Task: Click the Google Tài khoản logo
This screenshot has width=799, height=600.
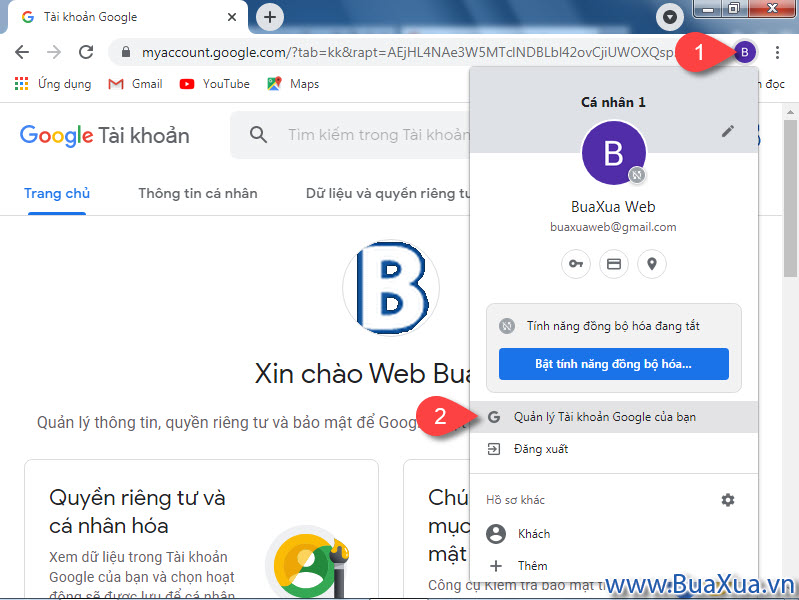Action: pos(104,136)
